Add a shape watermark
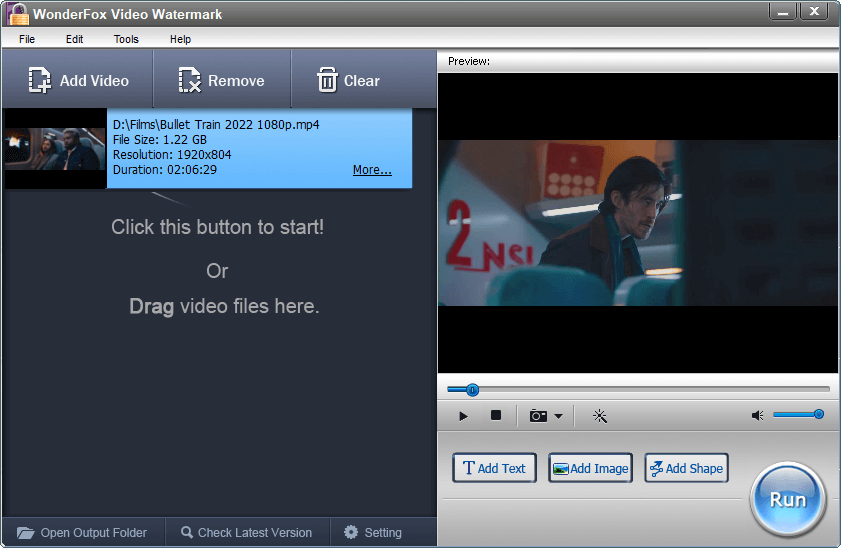 tap(686, 468)
